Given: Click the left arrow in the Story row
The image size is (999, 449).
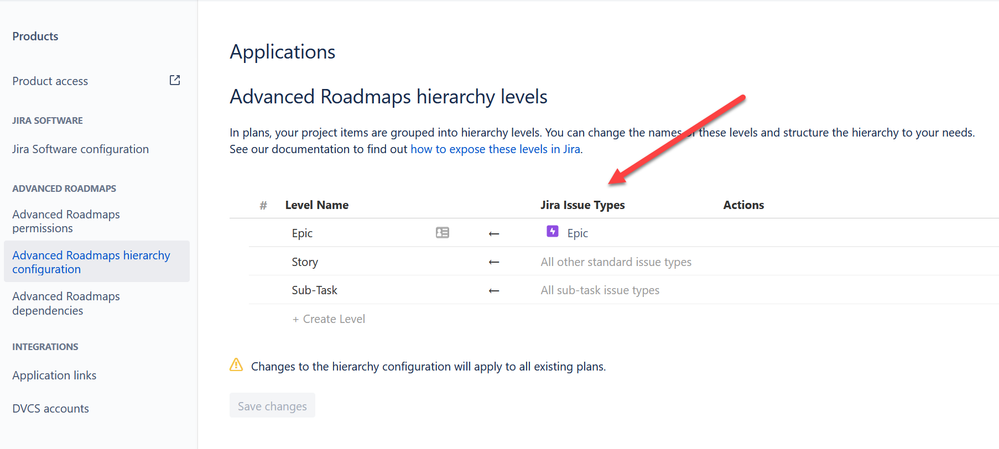Looking at the screenshot, I should pos(494,262).
